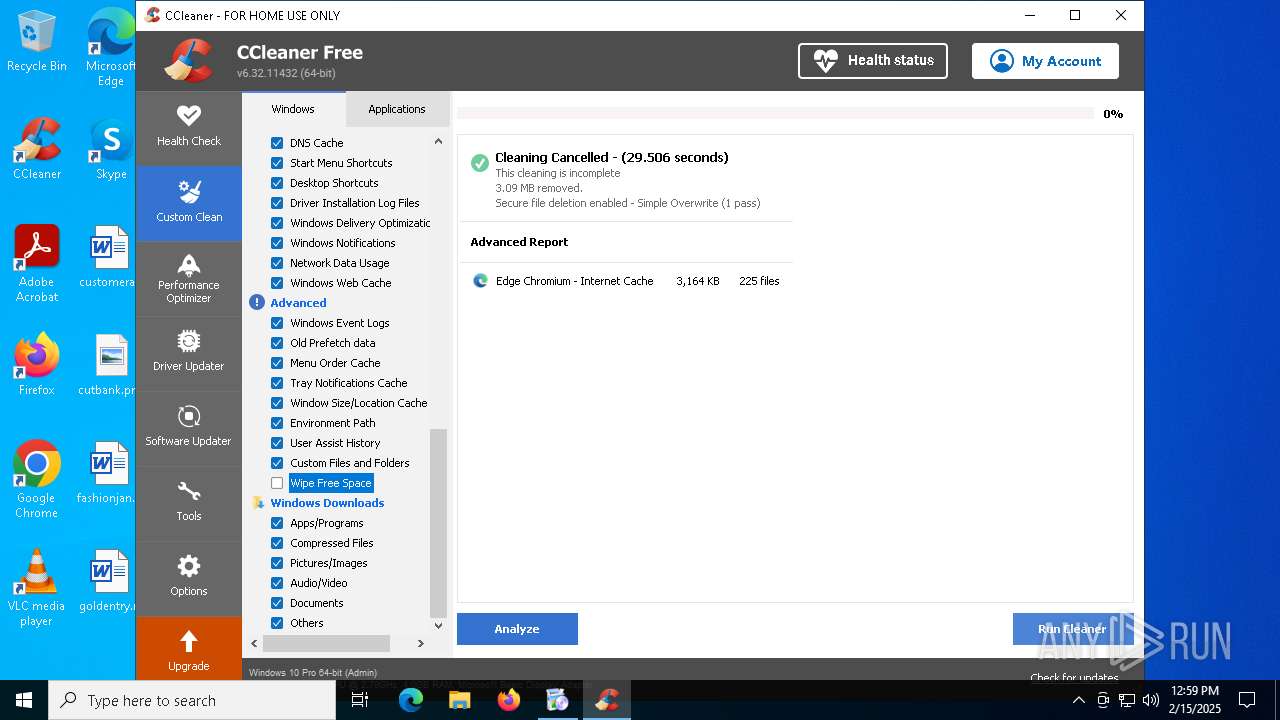
Task: Uncheck Custom Files and Folders option
Action: (277, 463)
